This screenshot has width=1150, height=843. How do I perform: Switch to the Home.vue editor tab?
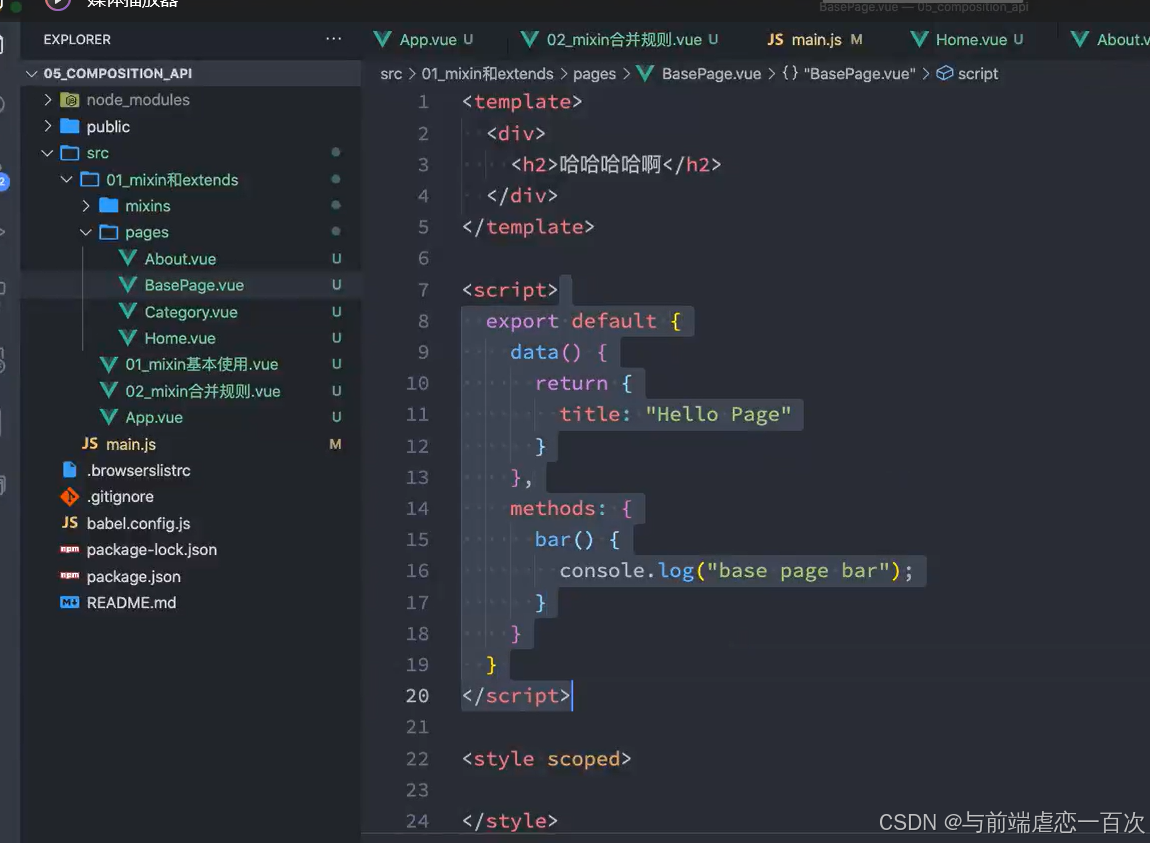coord(971,40)
